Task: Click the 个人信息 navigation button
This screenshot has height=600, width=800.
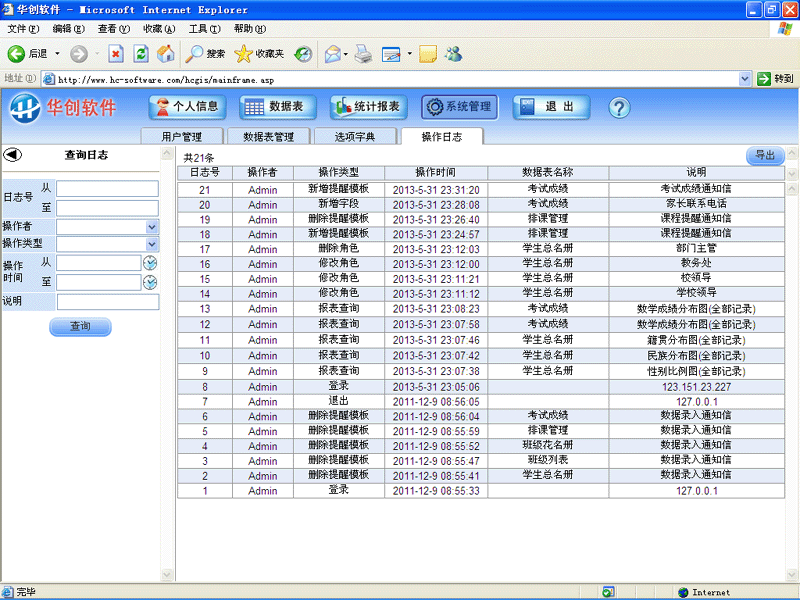Action: [187, 107]
